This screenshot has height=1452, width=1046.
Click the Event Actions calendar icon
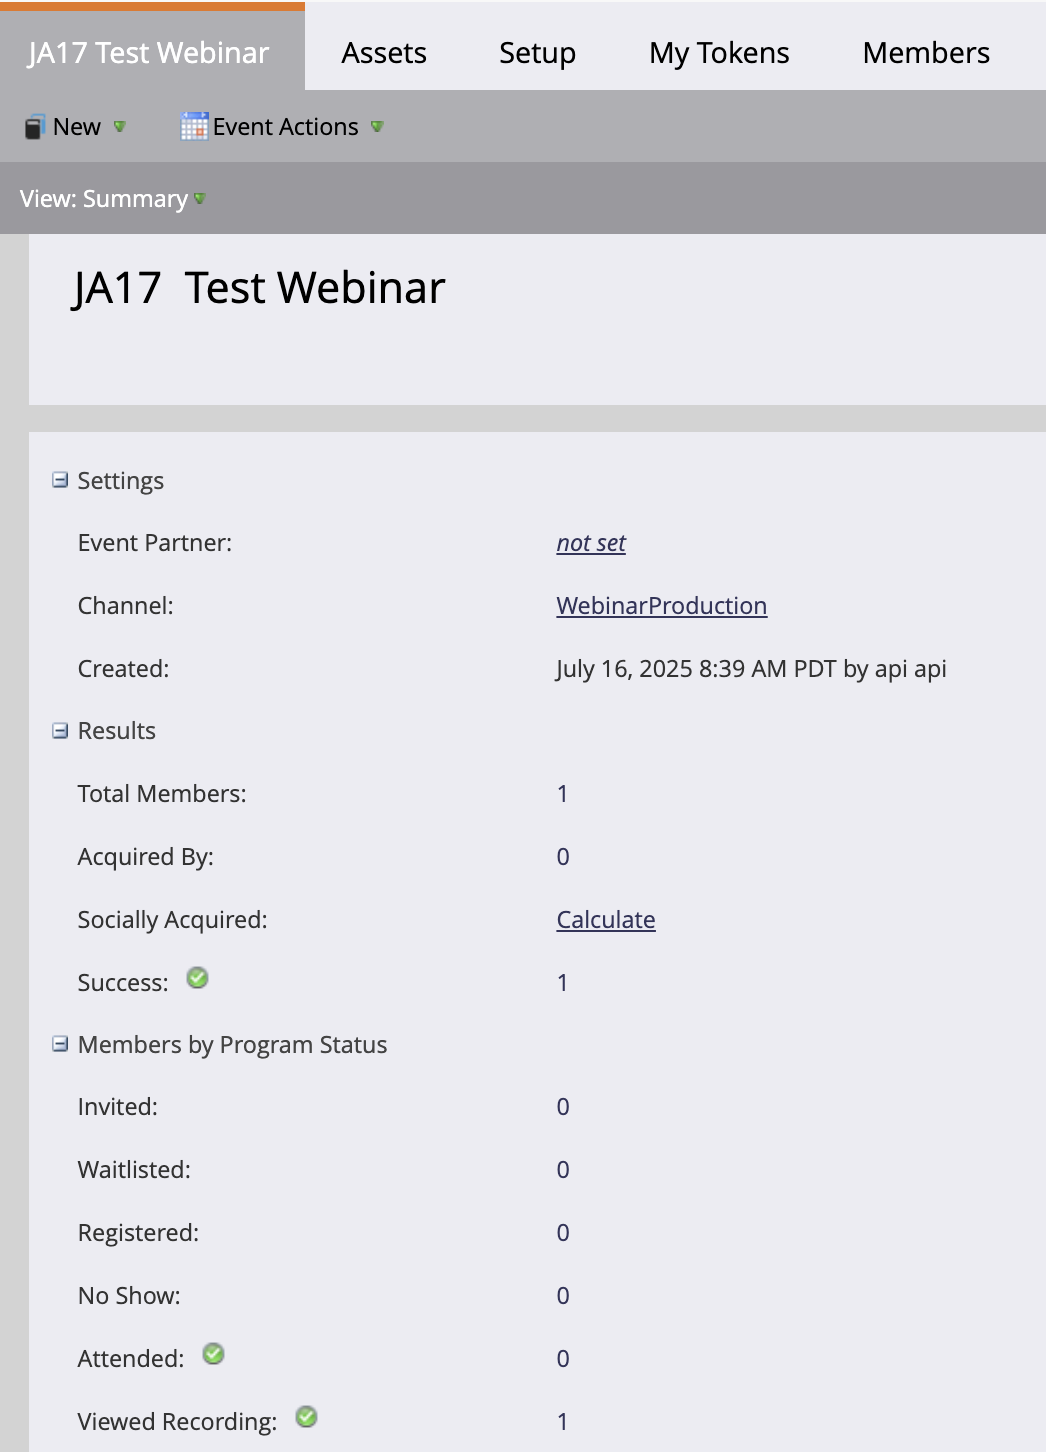tap(194, 127)
